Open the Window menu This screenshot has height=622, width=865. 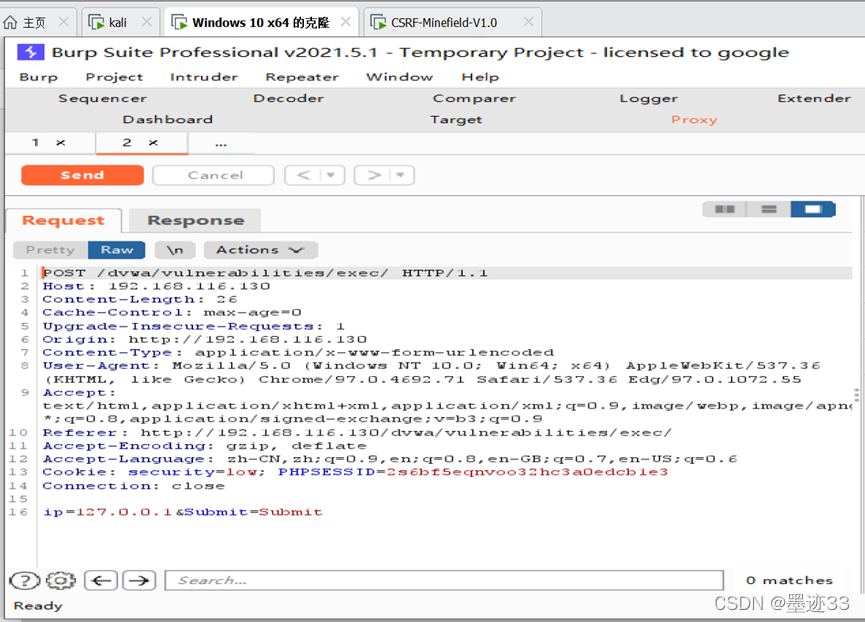399,77
